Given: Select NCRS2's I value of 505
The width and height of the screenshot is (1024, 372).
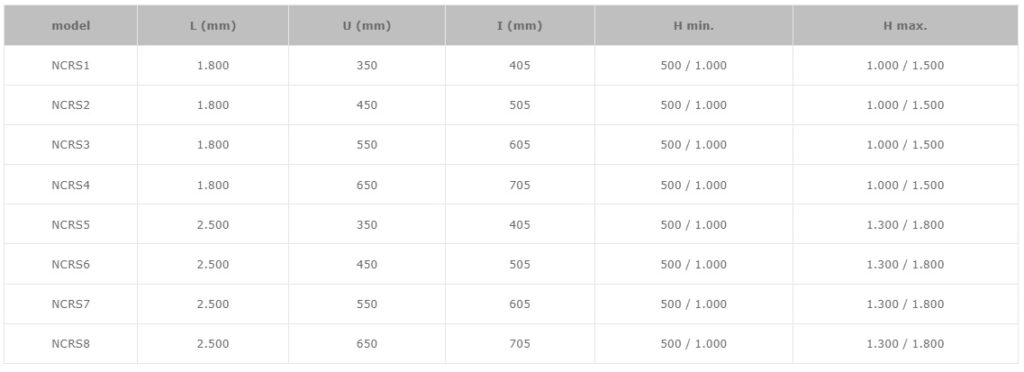Looking at the screenshot, I should [x=520, y=105].
